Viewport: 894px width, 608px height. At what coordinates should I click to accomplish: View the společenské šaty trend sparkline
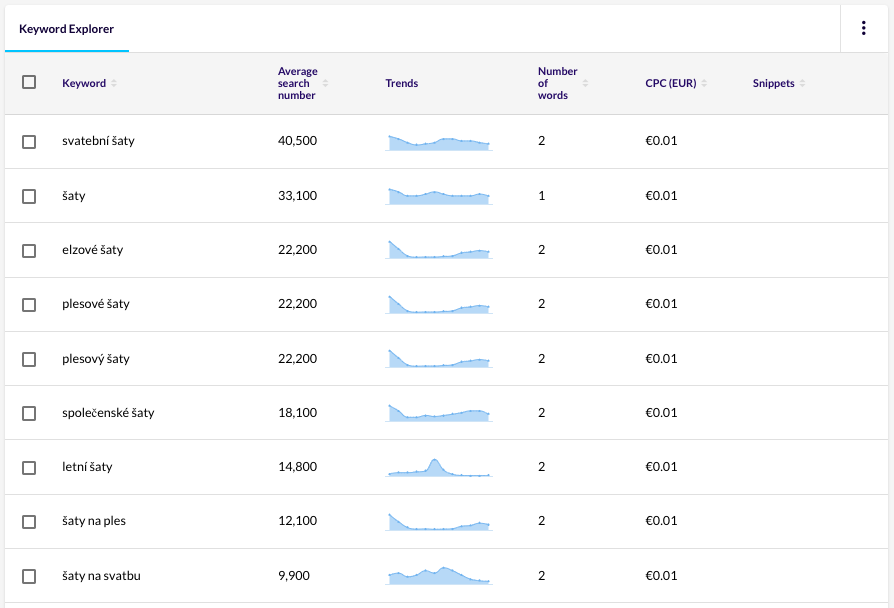(438, 413)
